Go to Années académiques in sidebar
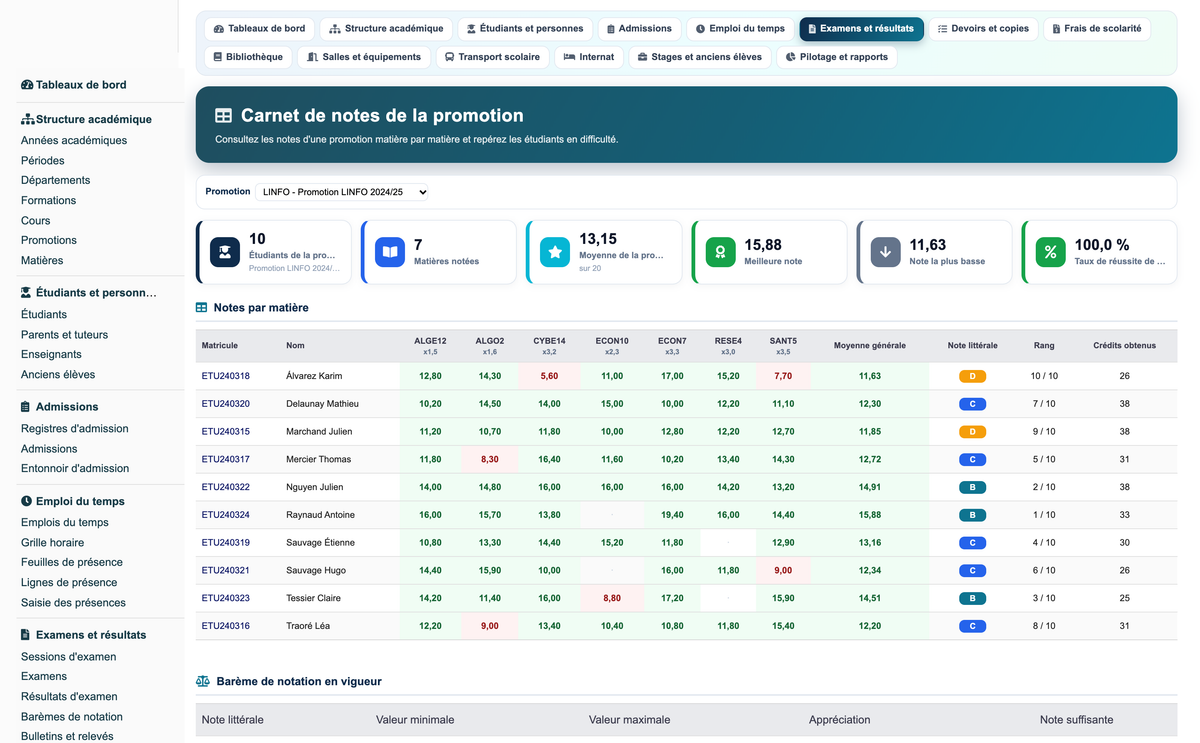 click(x=74, y=141)
